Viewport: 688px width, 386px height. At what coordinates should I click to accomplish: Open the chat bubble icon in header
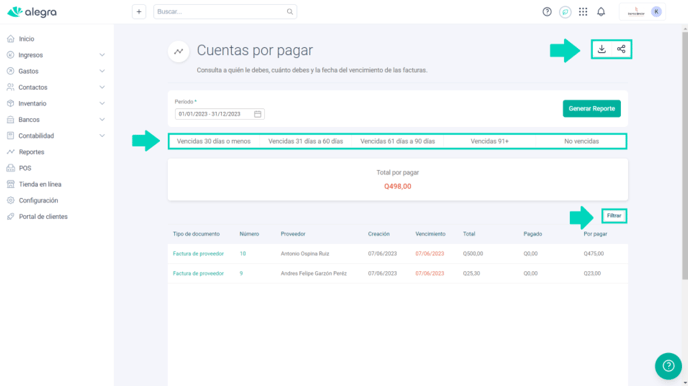pos(565,12)
